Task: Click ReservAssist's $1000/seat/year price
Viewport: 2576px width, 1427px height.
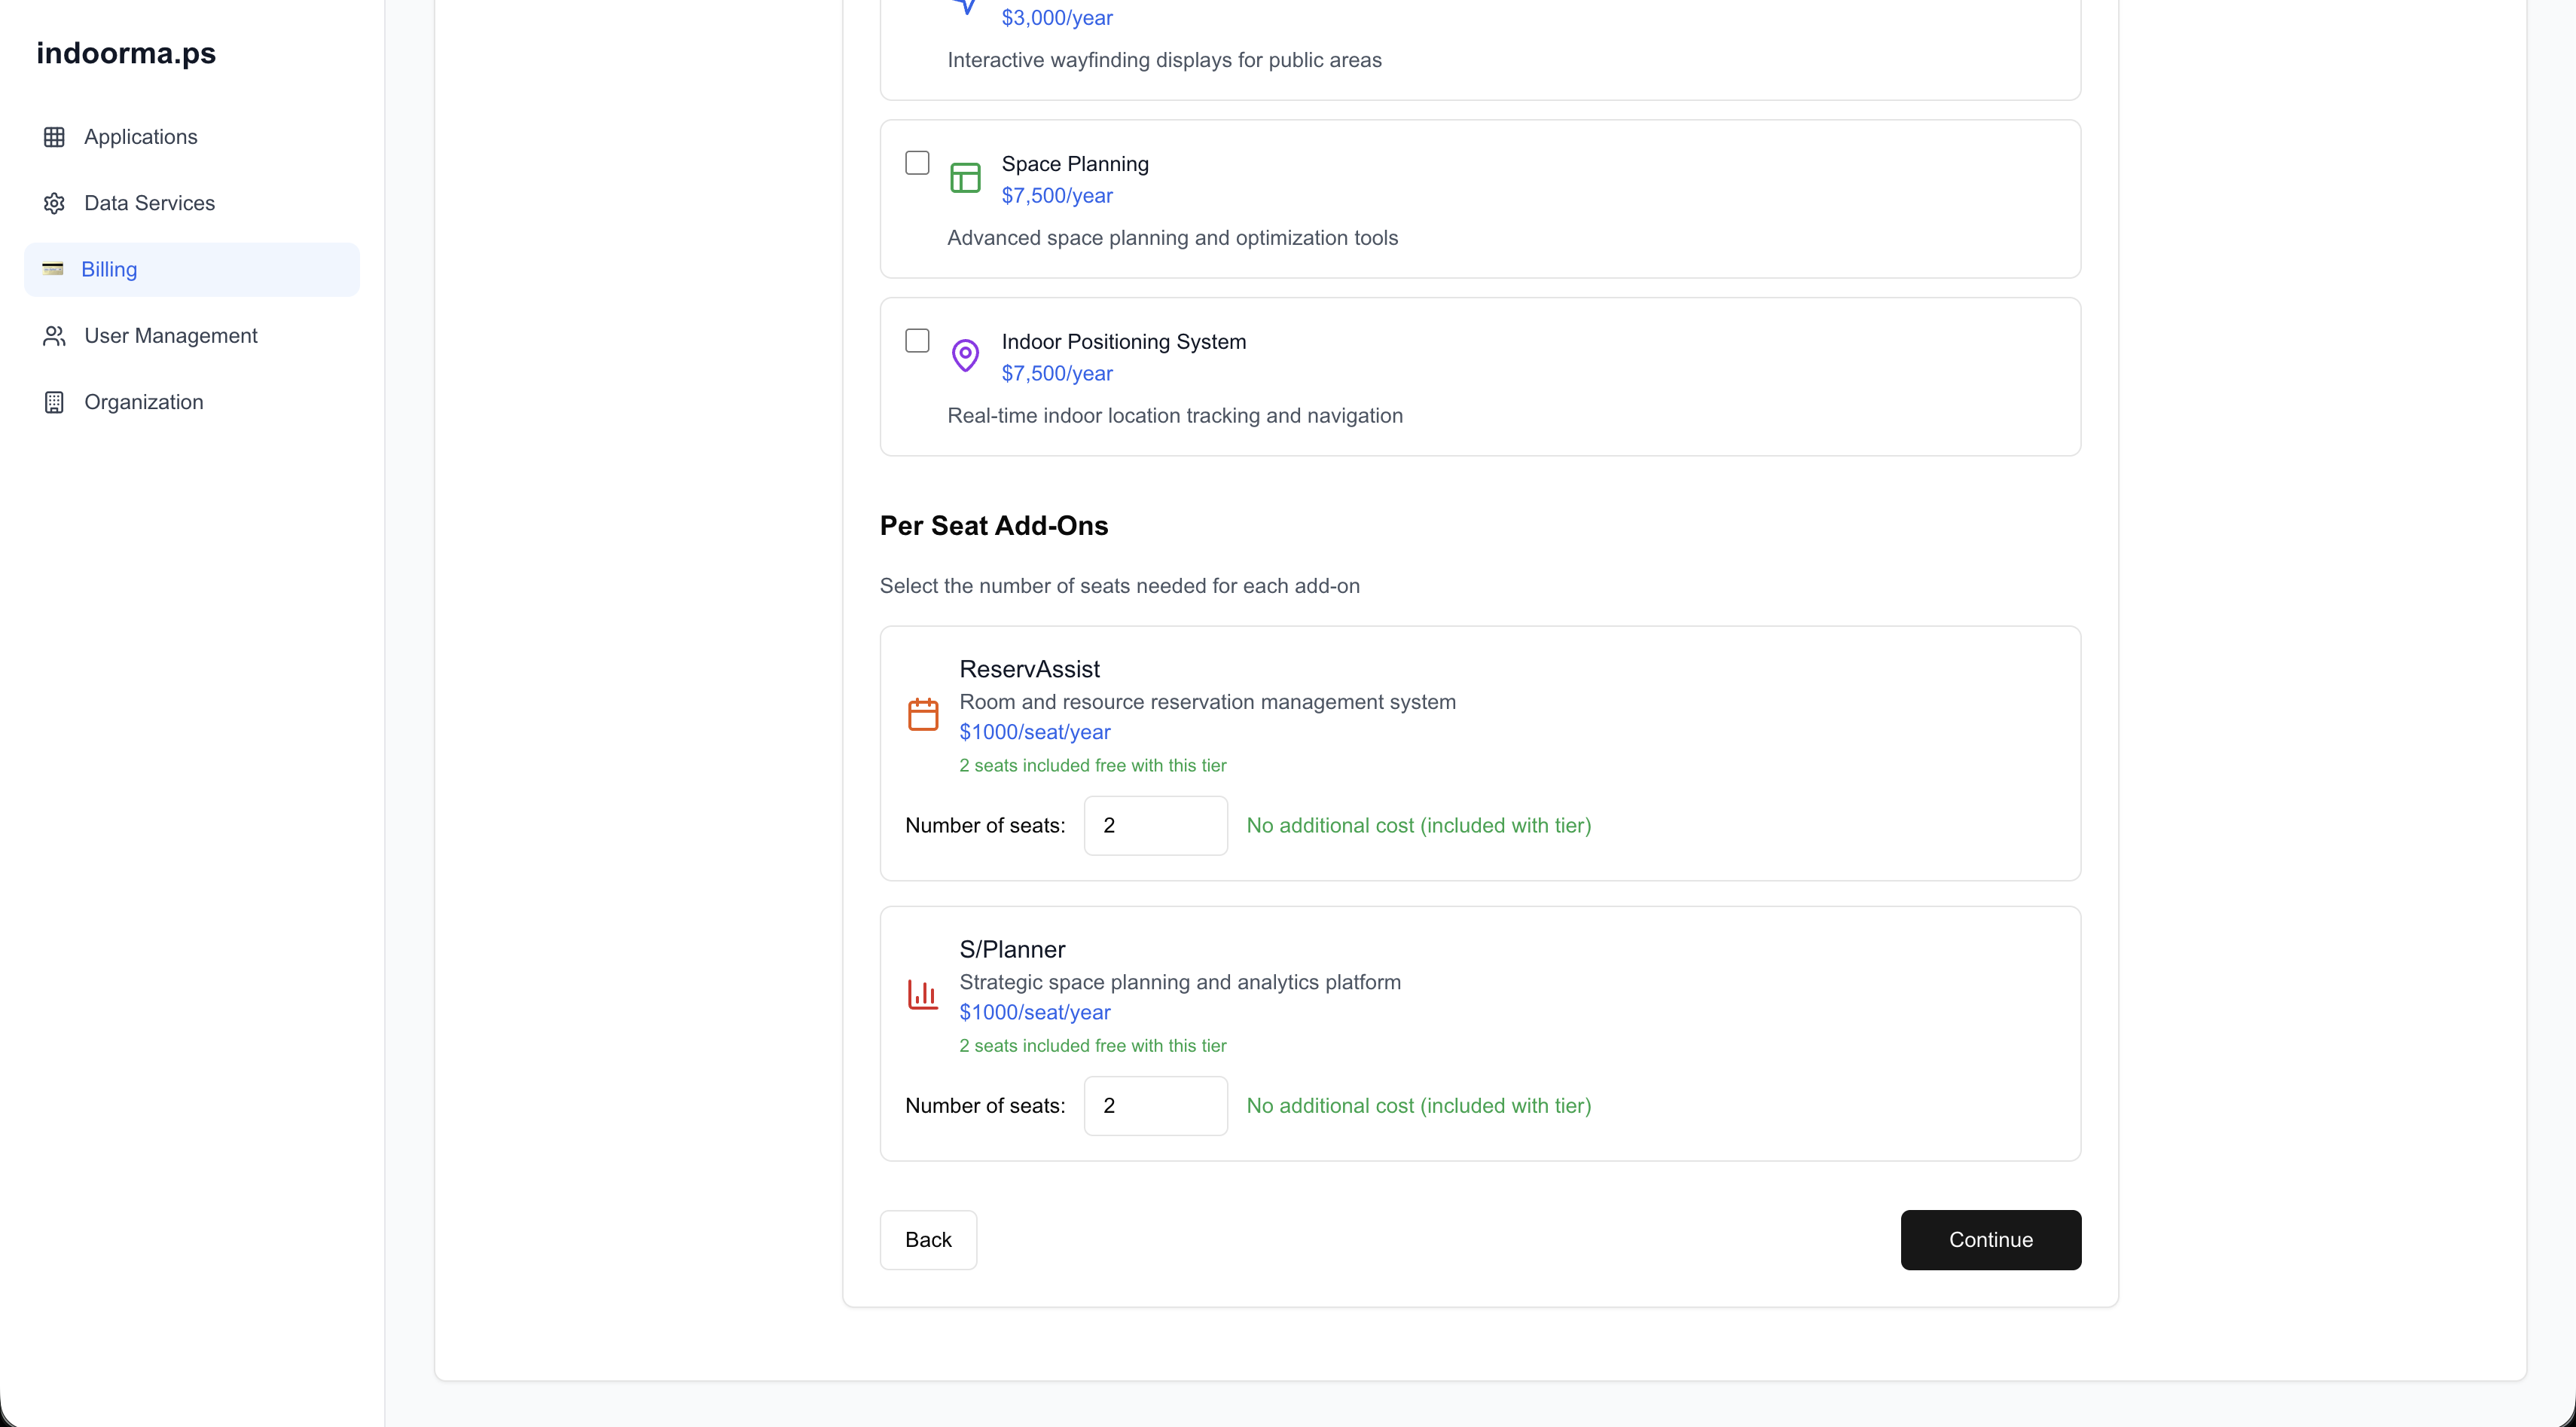Action: point(1035,732)
